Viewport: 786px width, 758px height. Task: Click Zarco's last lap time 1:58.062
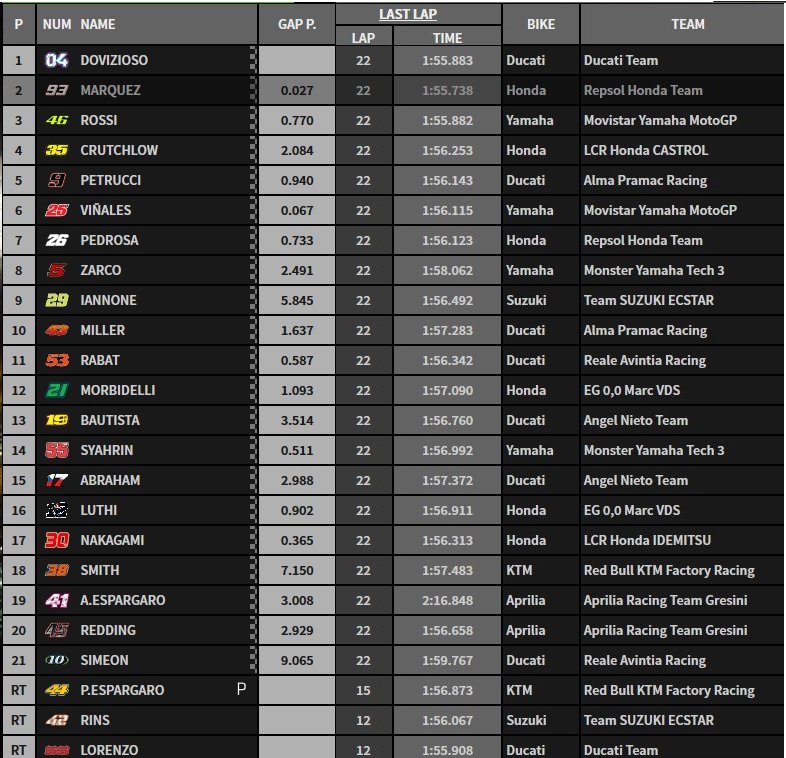click(447, 270)
